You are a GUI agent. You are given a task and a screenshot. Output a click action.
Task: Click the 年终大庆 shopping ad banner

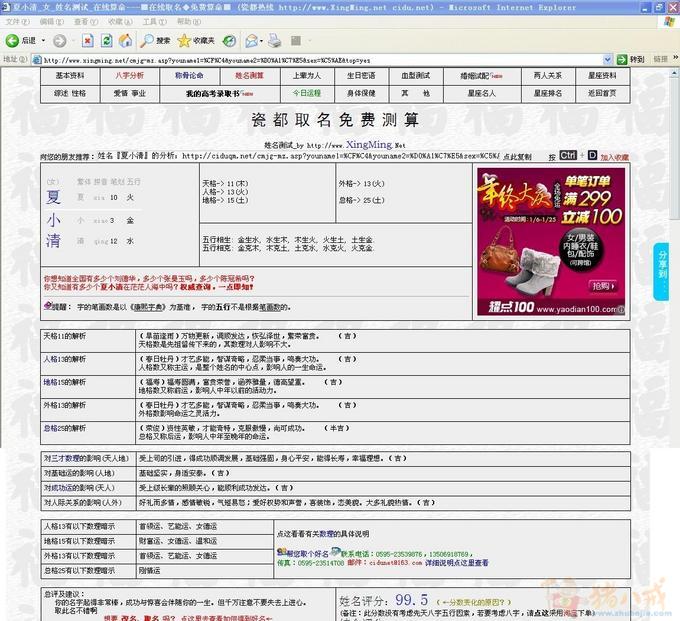coord(551,241)
